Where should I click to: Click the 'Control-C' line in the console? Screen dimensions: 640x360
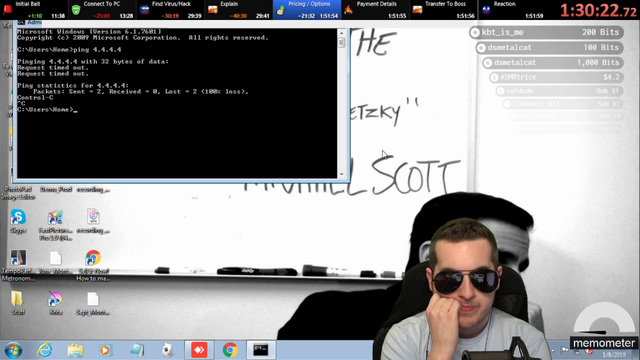[x=35, y=98]
